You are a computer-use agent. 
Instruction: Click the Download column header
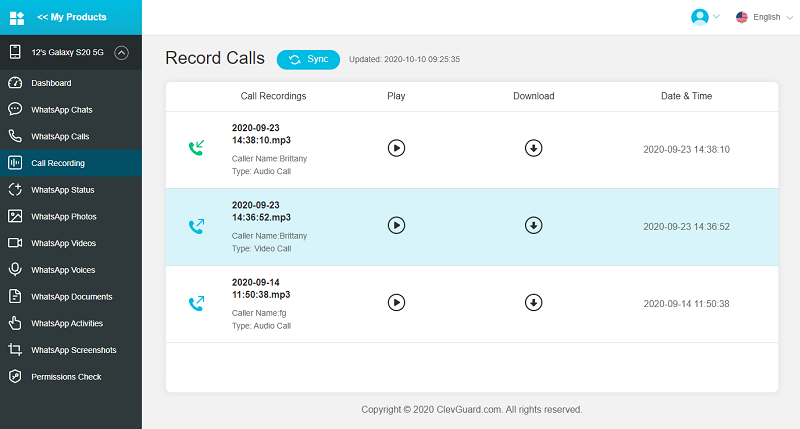(x=534, y=96)
